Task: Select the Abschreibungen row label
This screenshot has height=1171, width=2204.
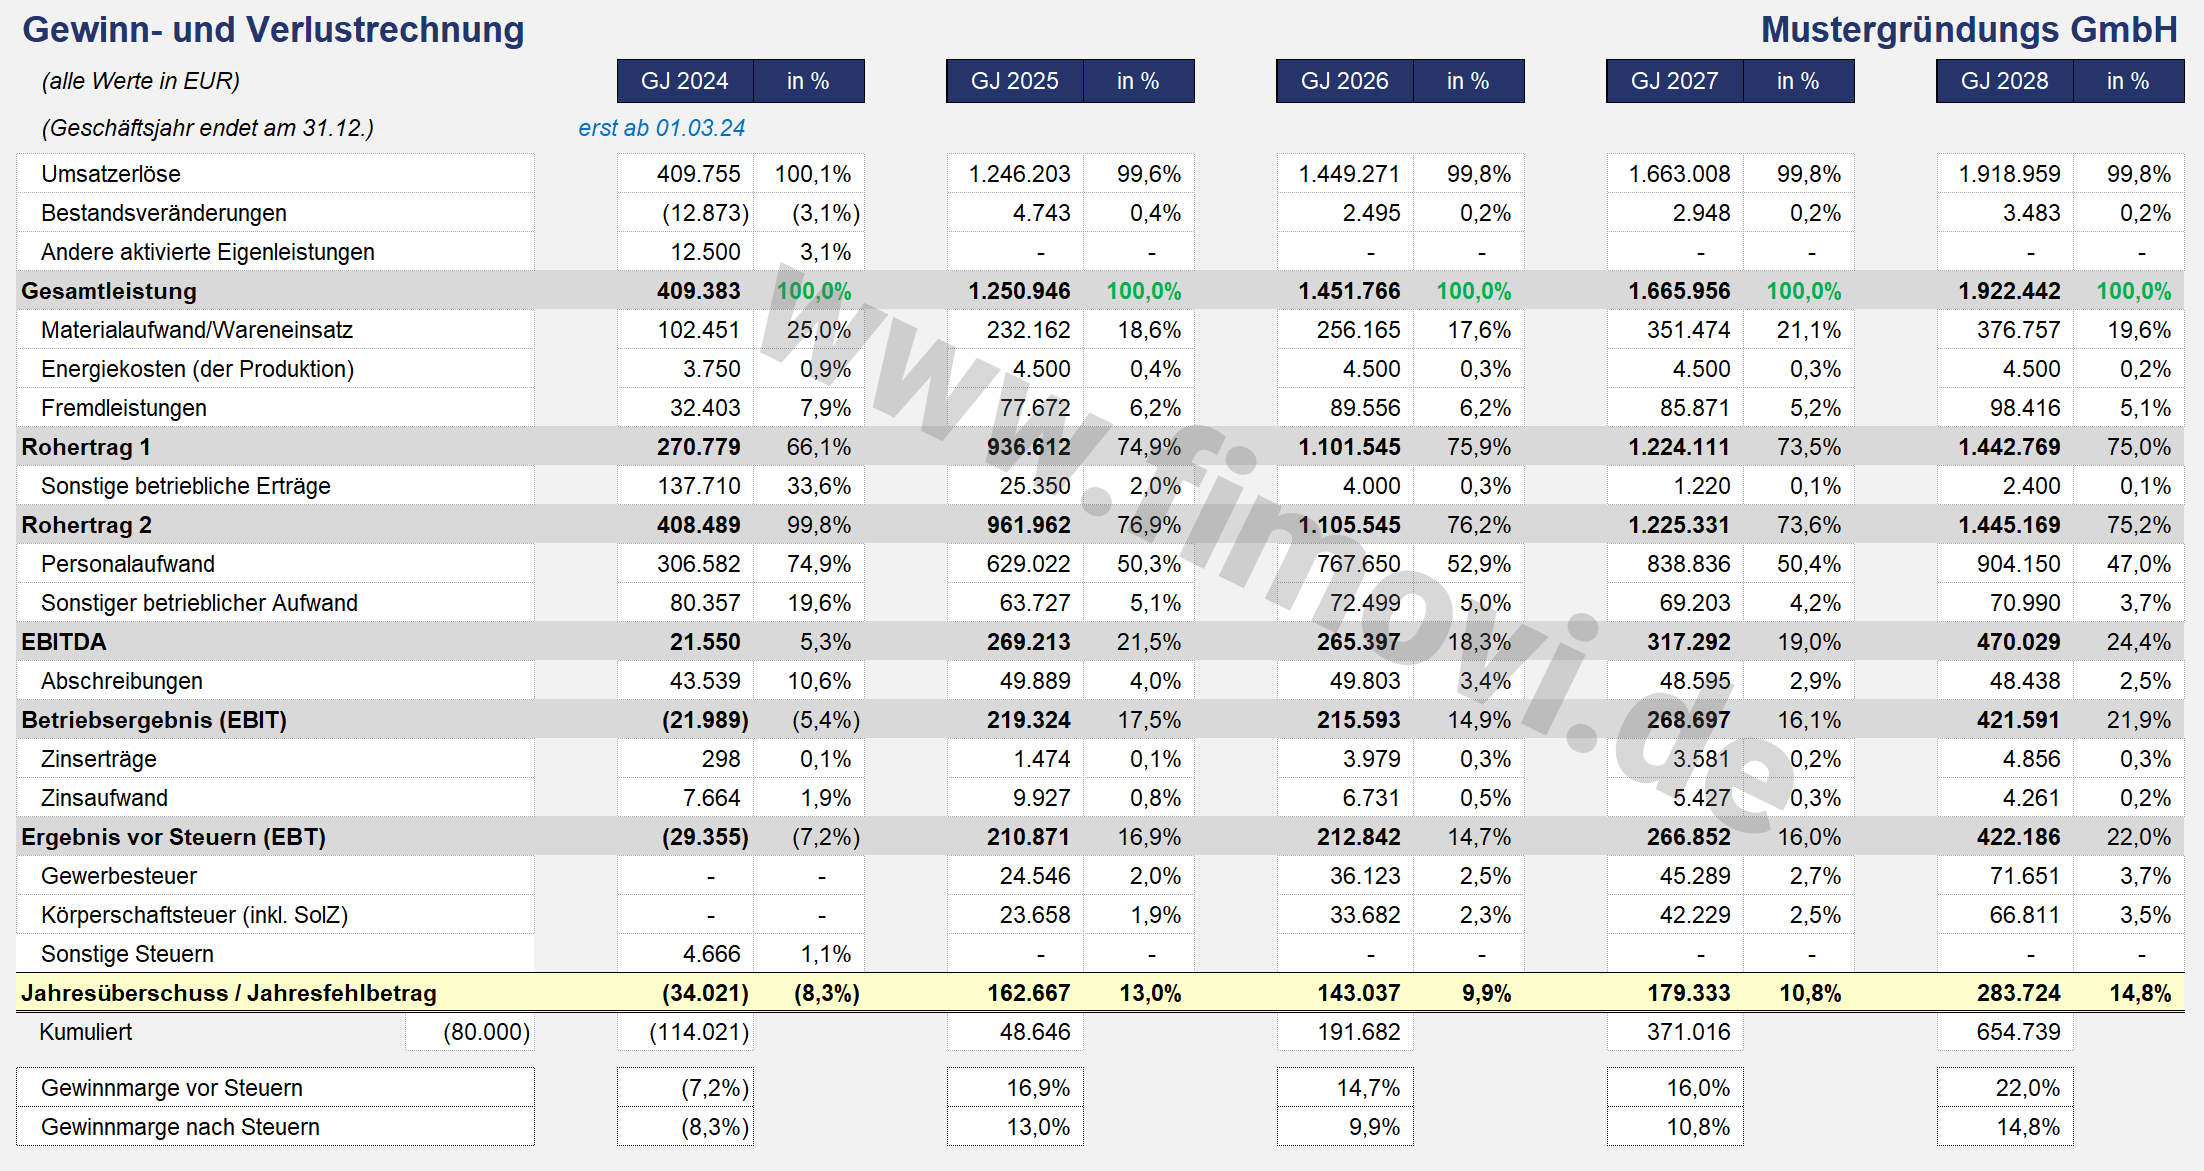Action: point(122,681)
